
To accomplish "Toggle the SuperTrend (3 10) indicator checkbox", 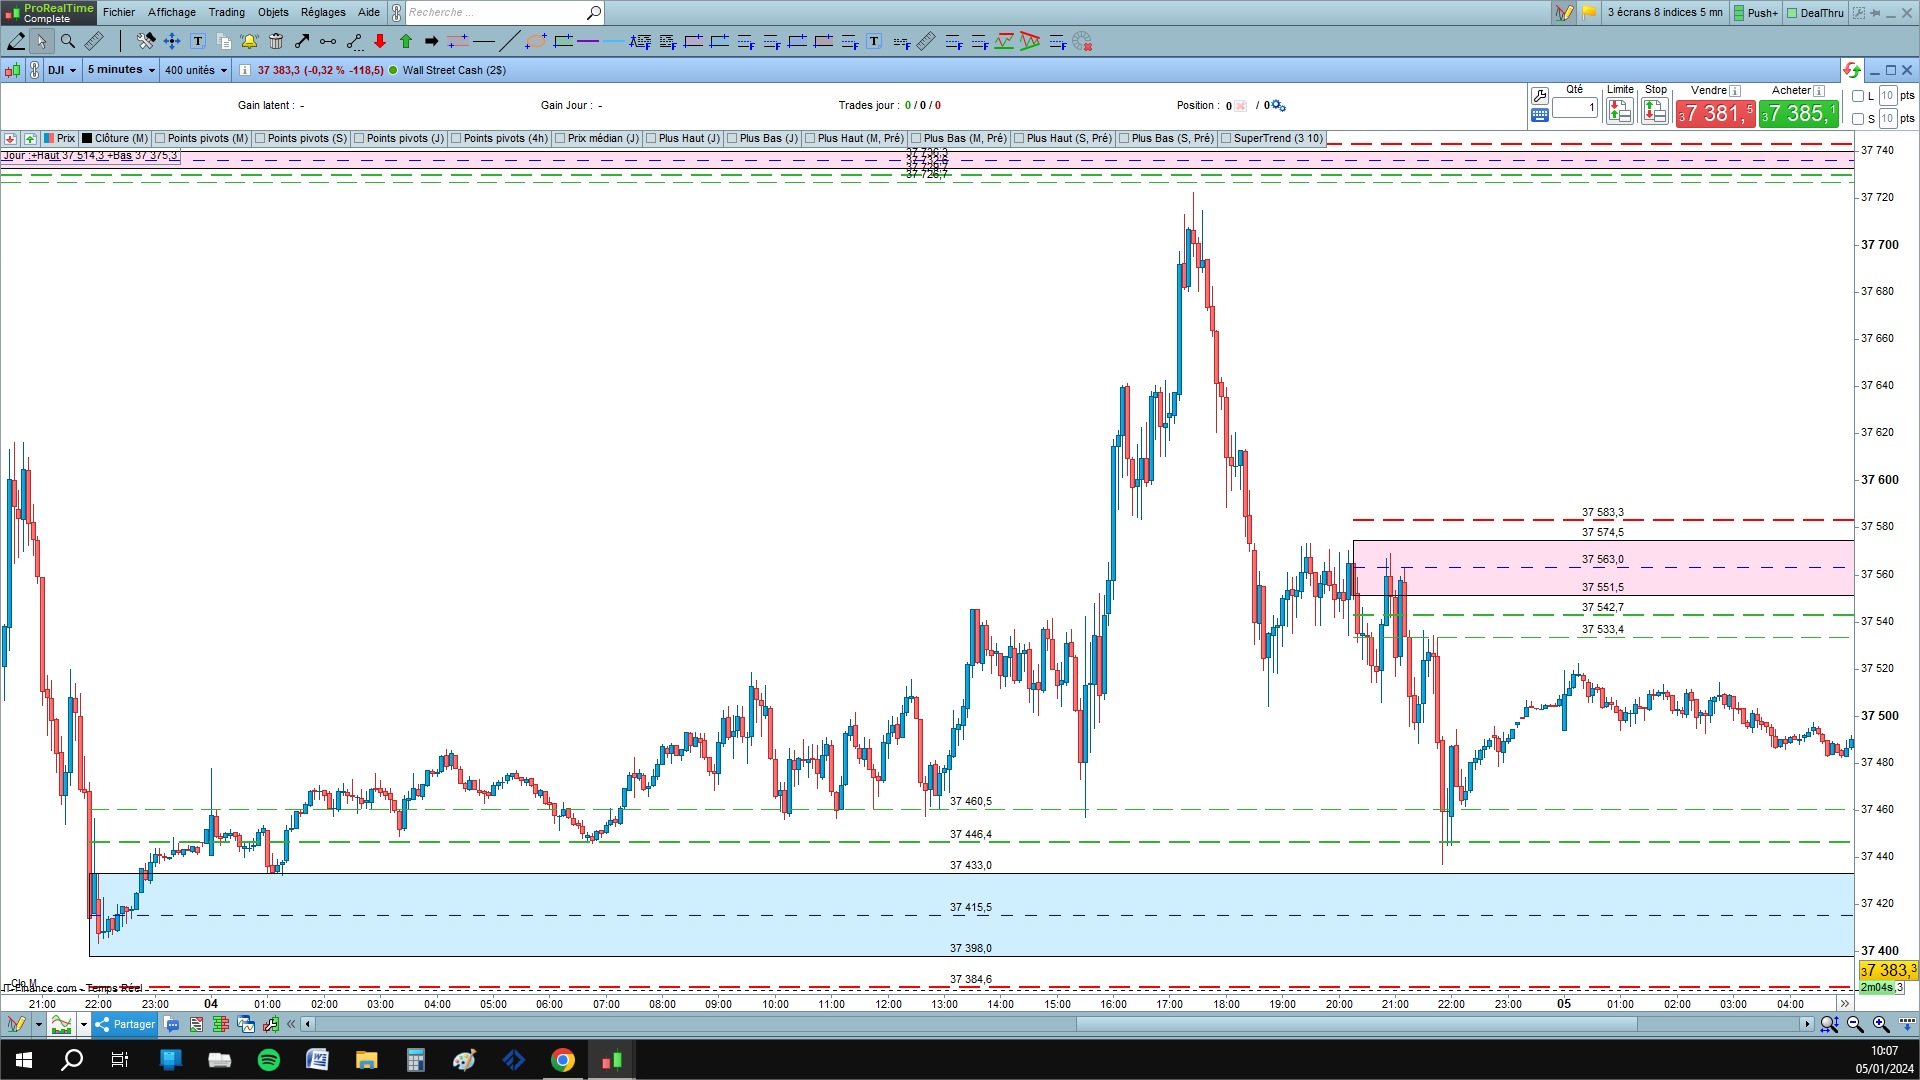I will pos(1226,139).
